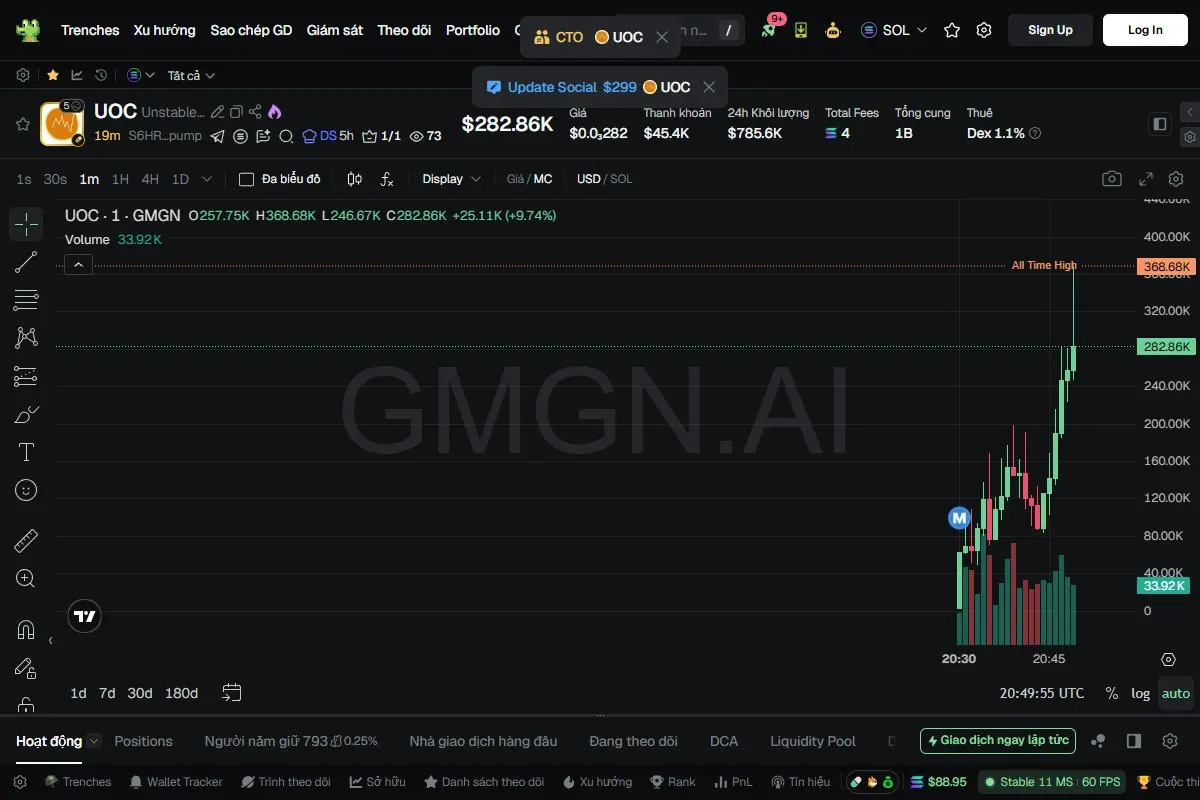Switch currency display to SOL

[x=622, y=179]
